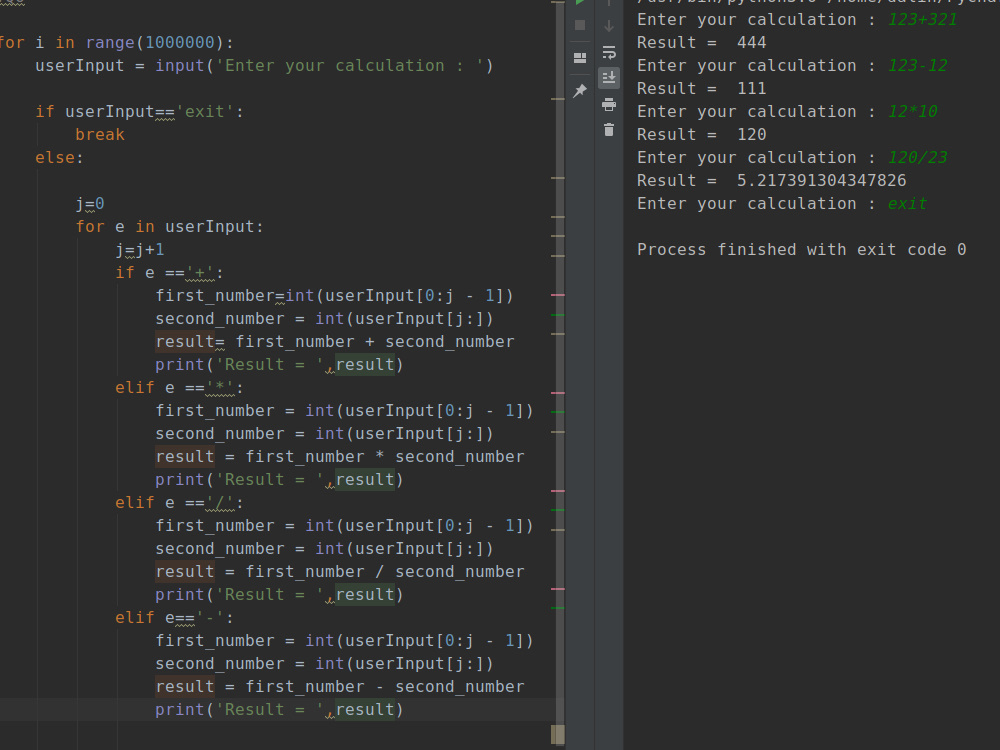Click console input '123+321'
The image size is (1000, 750).
pos(923,20)
